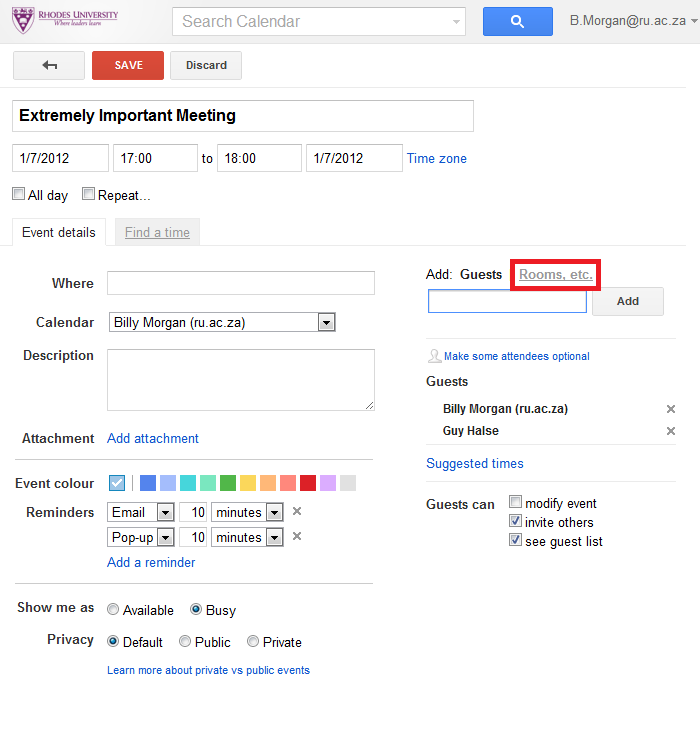
Task: Remove guest Billy Morgan with the X
Action: click(x=670, y=409)
